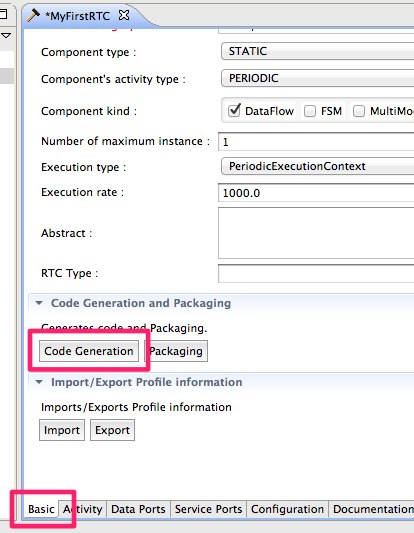Click the Import profile button
The width and height of the screenshot is (414, 533).
coord(62,430)
